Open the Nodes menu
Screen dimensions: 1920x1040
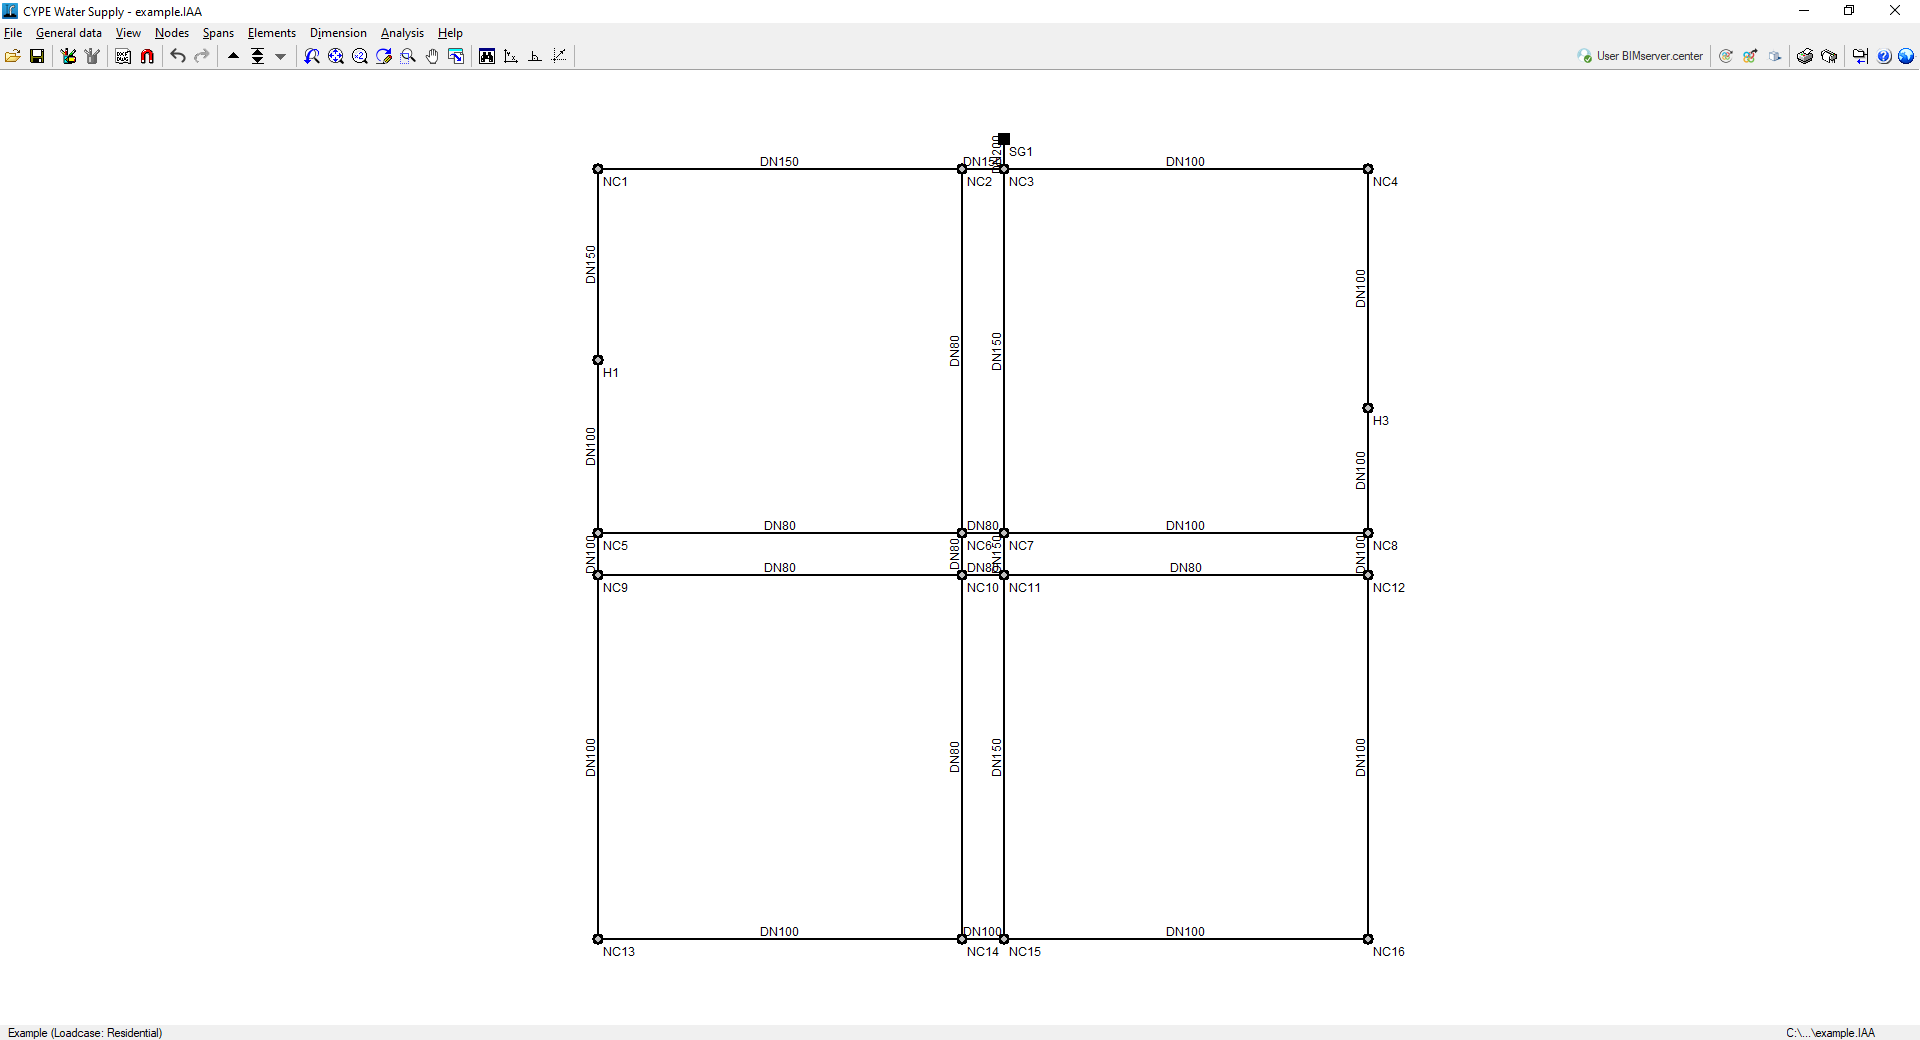pos(172,33)
